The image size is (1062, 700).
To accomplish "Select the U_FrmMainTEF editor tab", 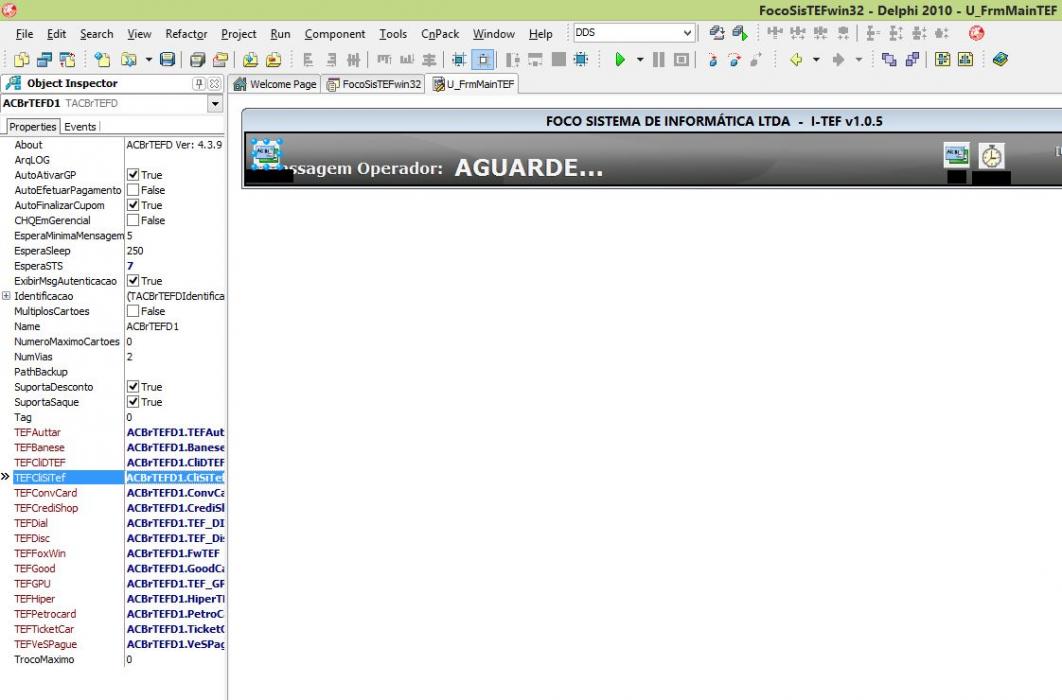I will point(473,84).
